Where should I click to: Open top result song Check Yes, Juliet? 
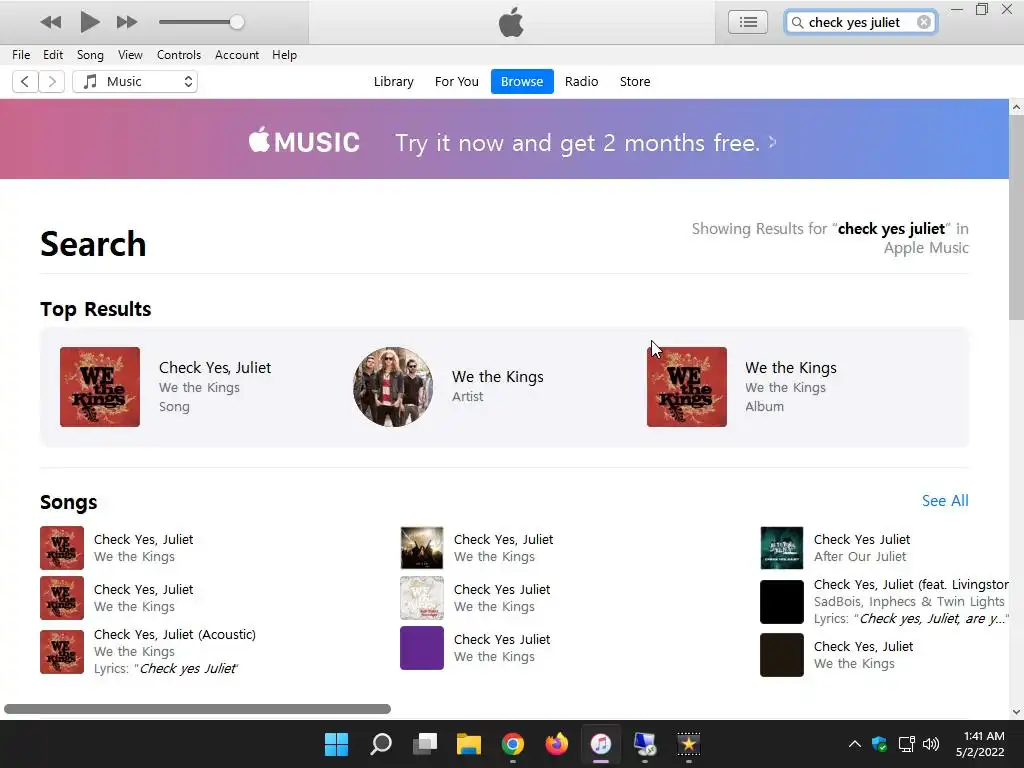point(215,368)
